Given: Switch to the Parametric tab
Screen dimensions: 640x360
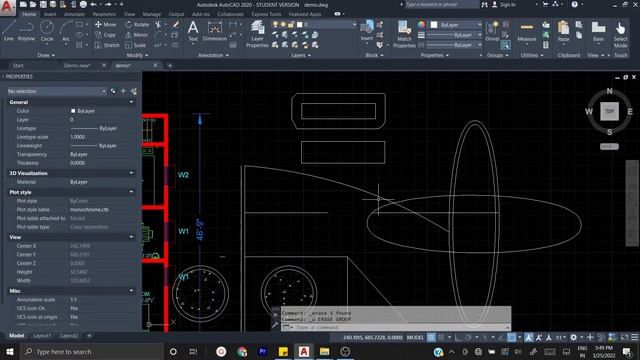Looking at the screenshot, I should [104, 14].
